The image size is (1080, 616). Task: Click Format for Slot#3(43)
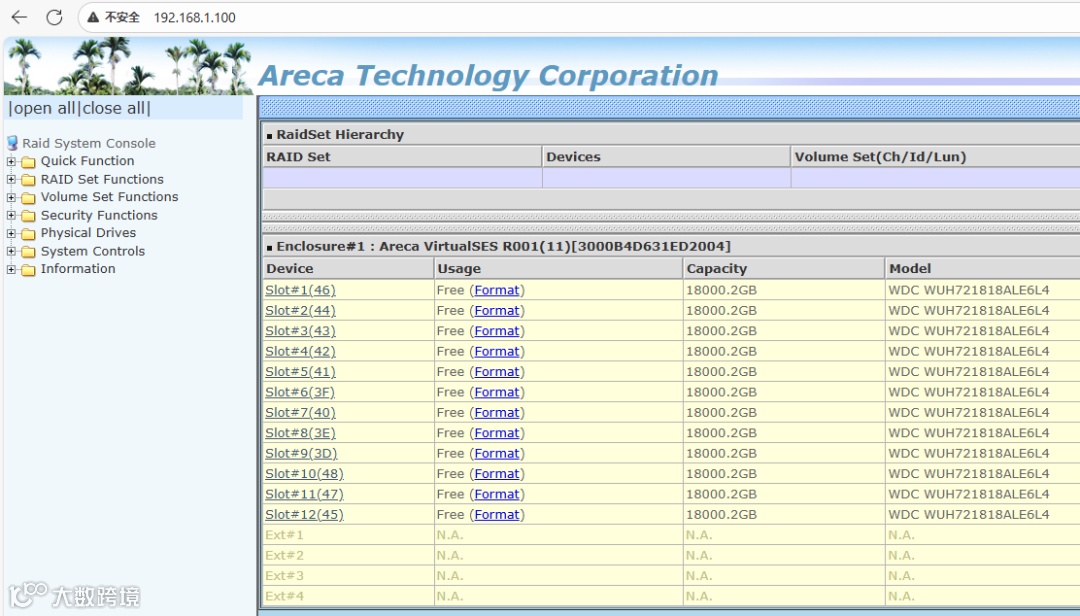pyautogui.click(x=497, y=331)
